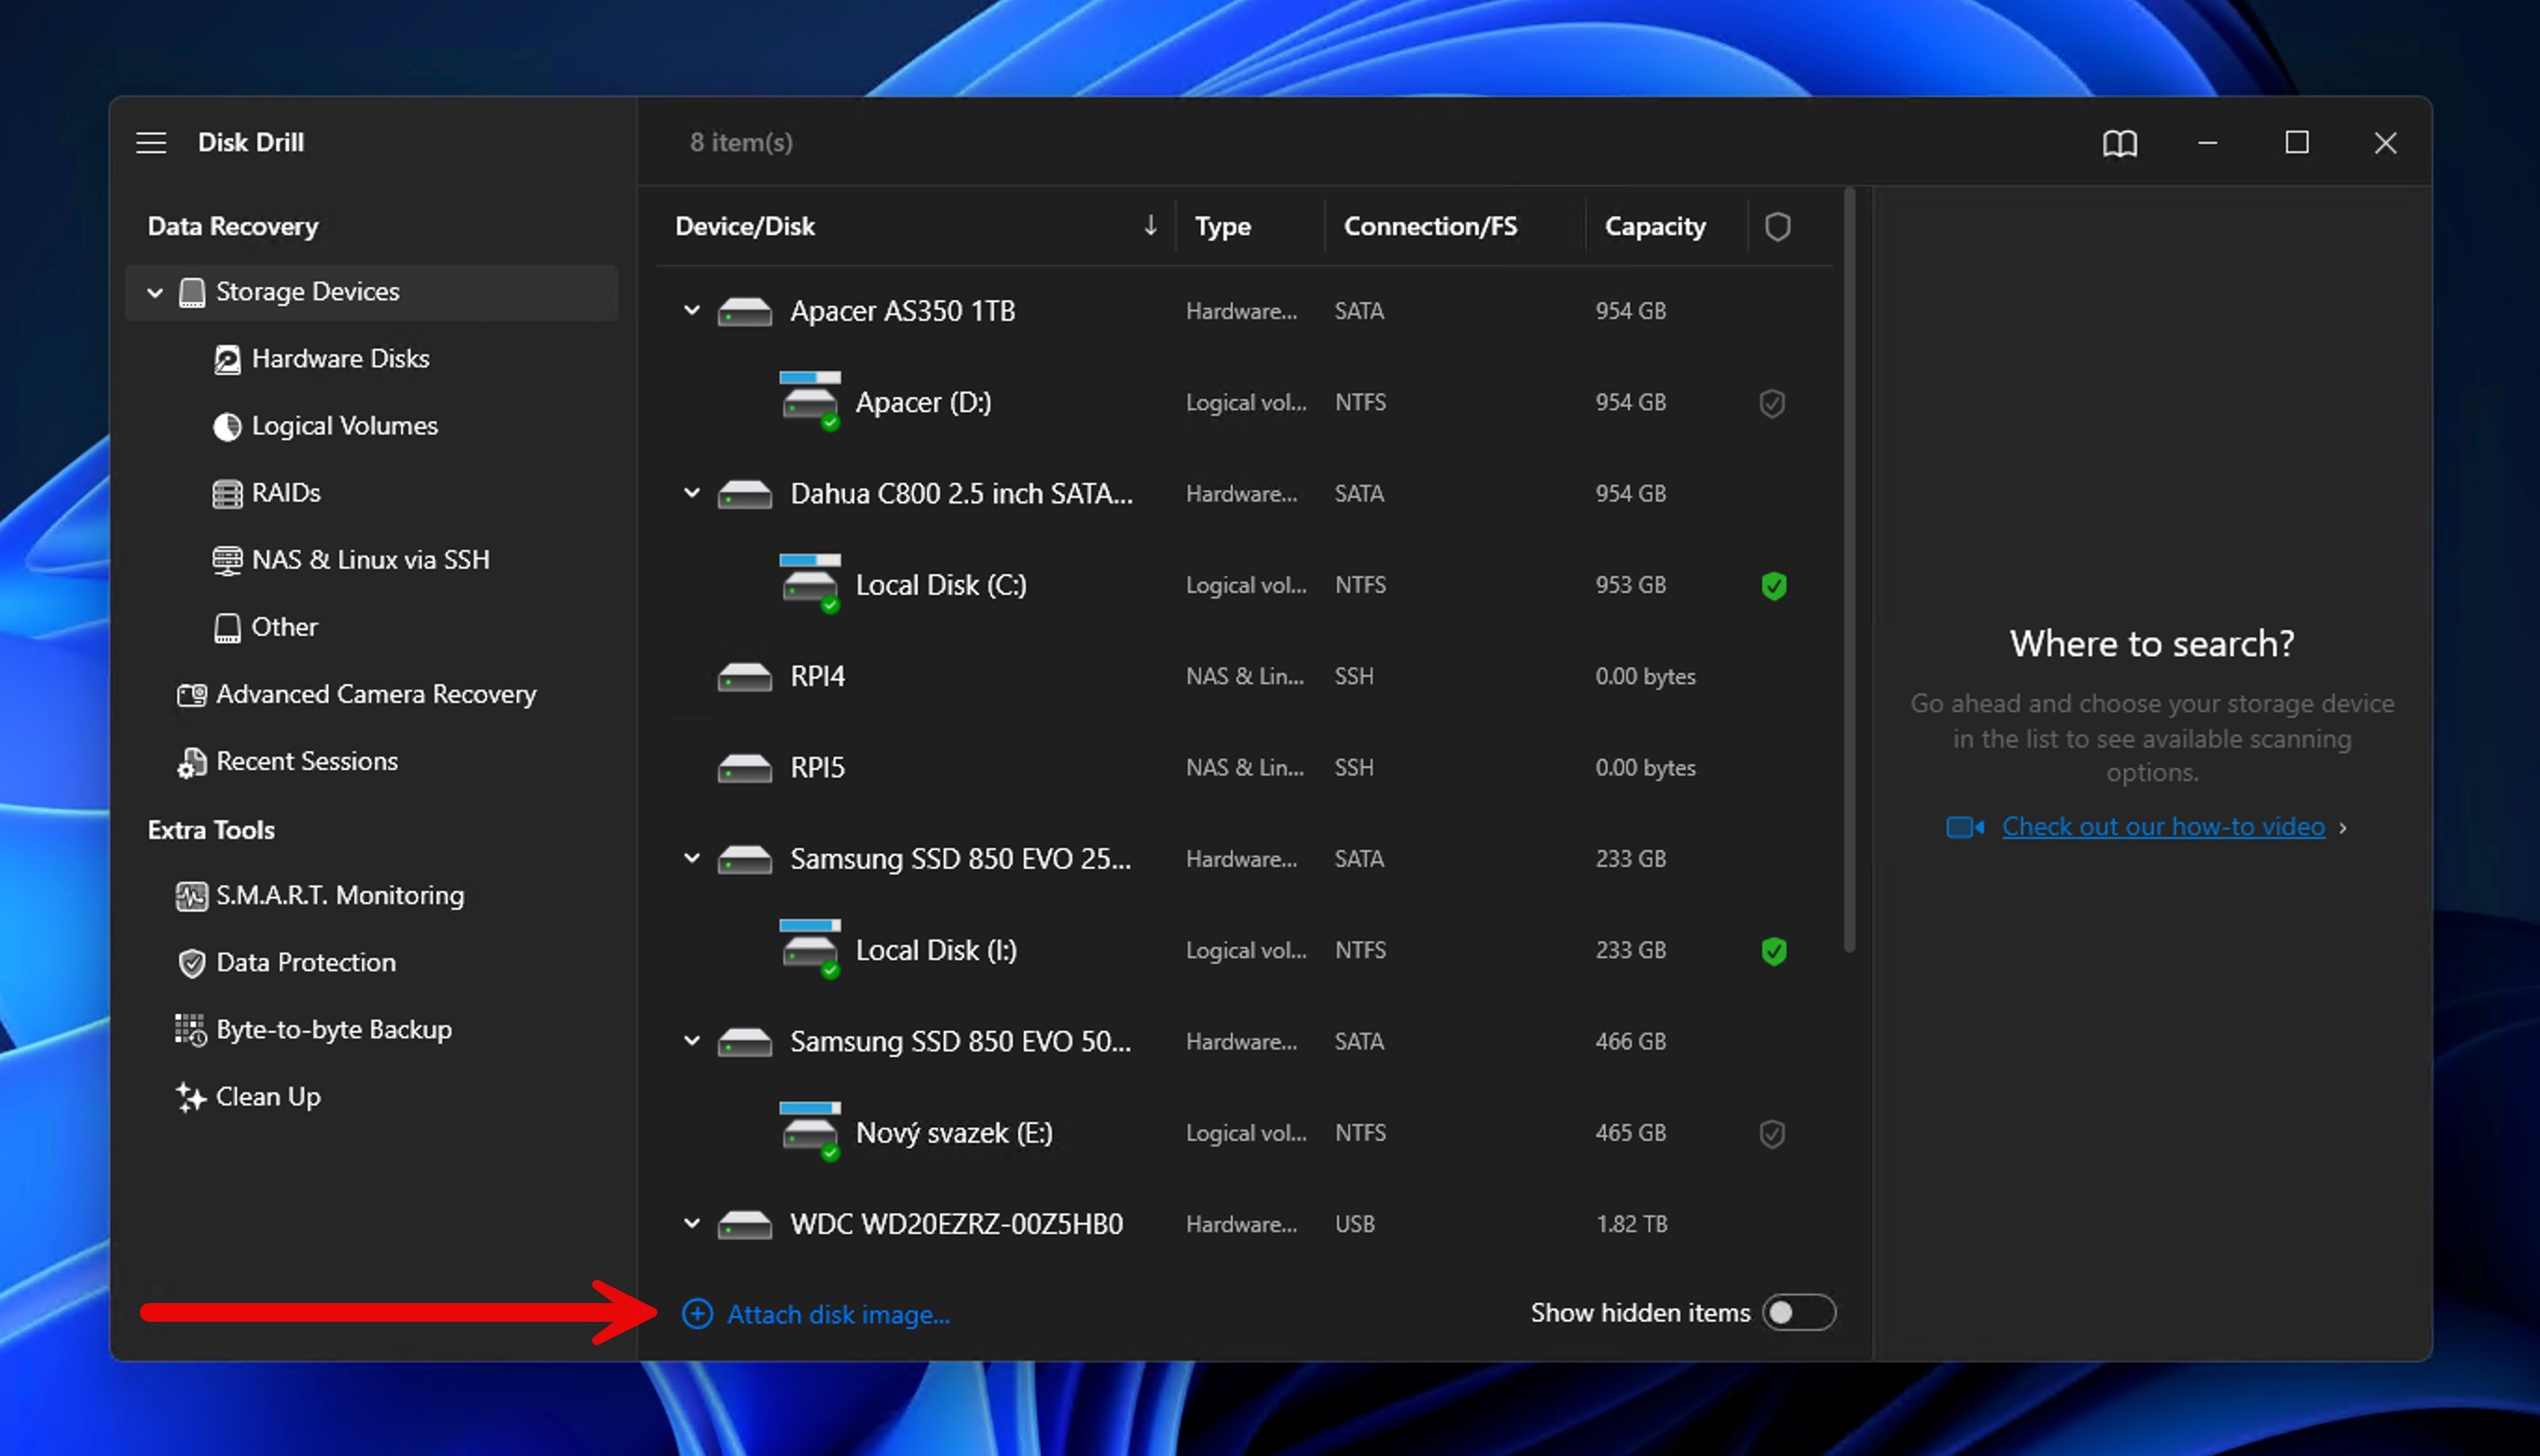The height and width of the screenshot is (1456, 2540).
Task: Click the Data Protection shield icon in sidebar
Action: [191, 963]
